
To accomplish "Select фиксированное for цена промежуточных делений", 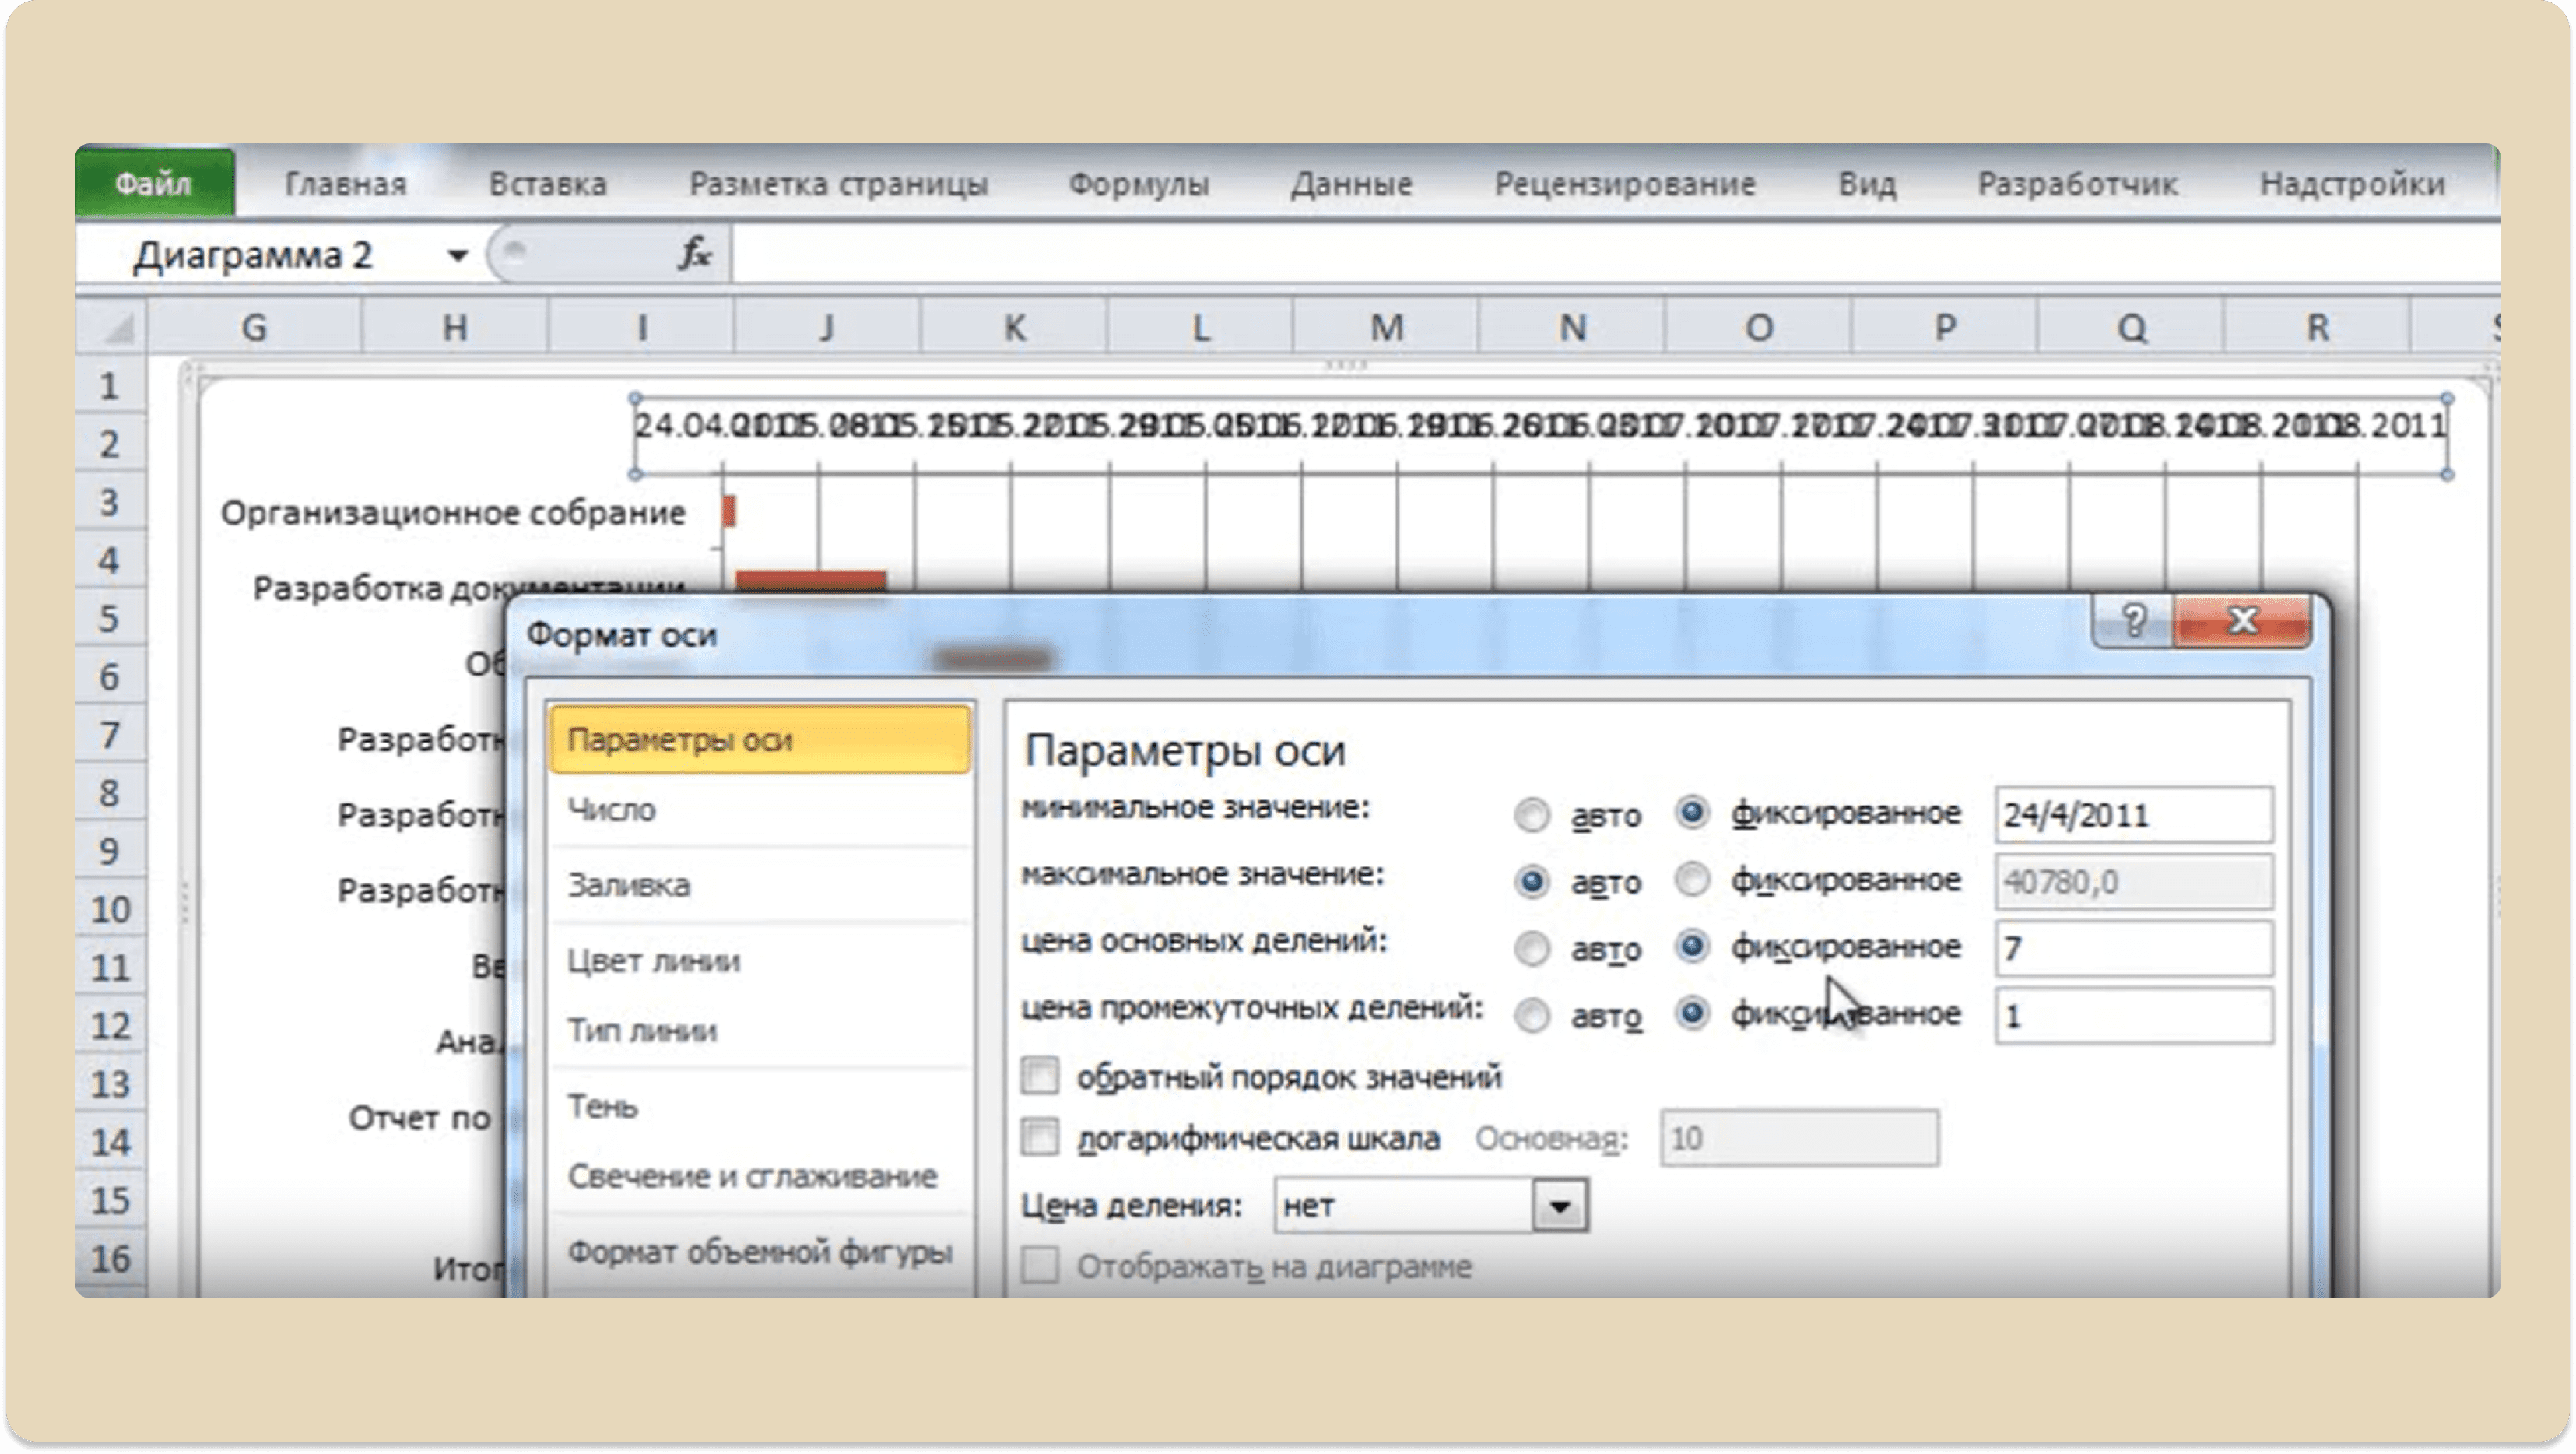I will coord(1692,1013).
